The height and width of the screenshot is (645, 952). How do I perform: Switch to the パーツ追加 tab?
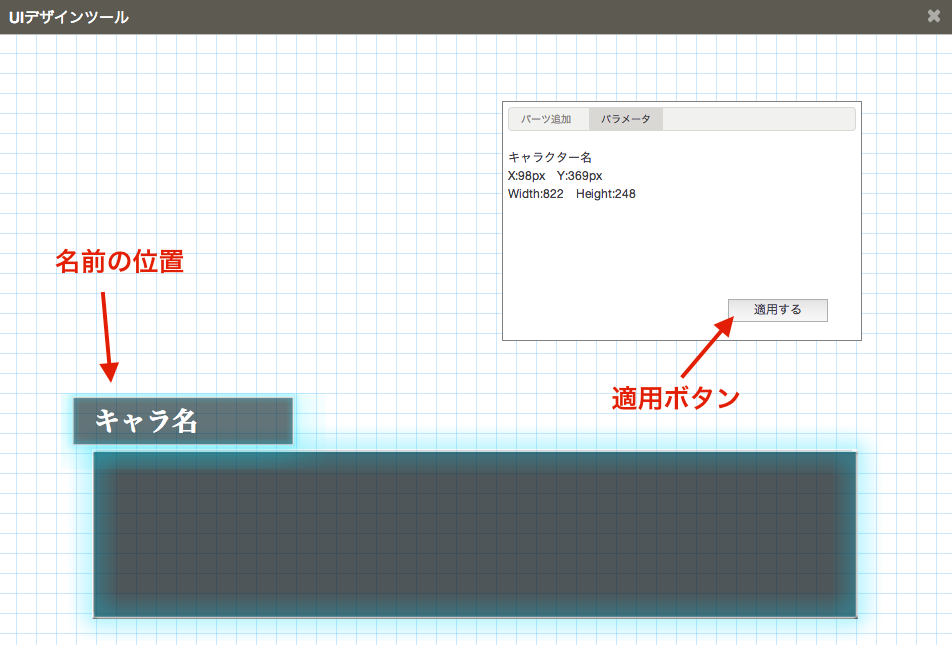click(547, 119)
